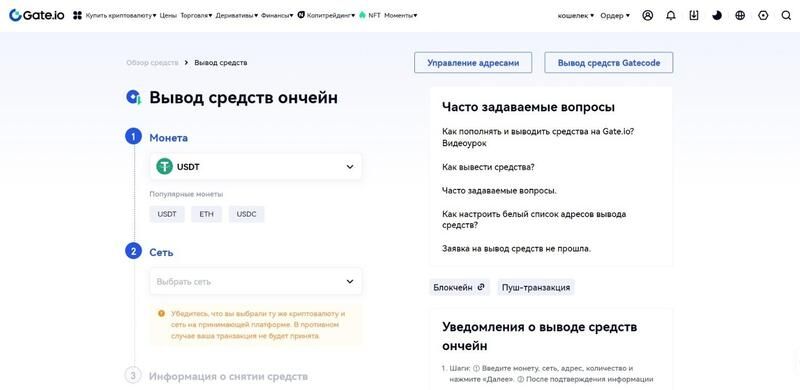Image resolution: width=800 pixels, height=390 pixels.
Task: Select the ETH popular coin chip
Action: tap(207, 214)
